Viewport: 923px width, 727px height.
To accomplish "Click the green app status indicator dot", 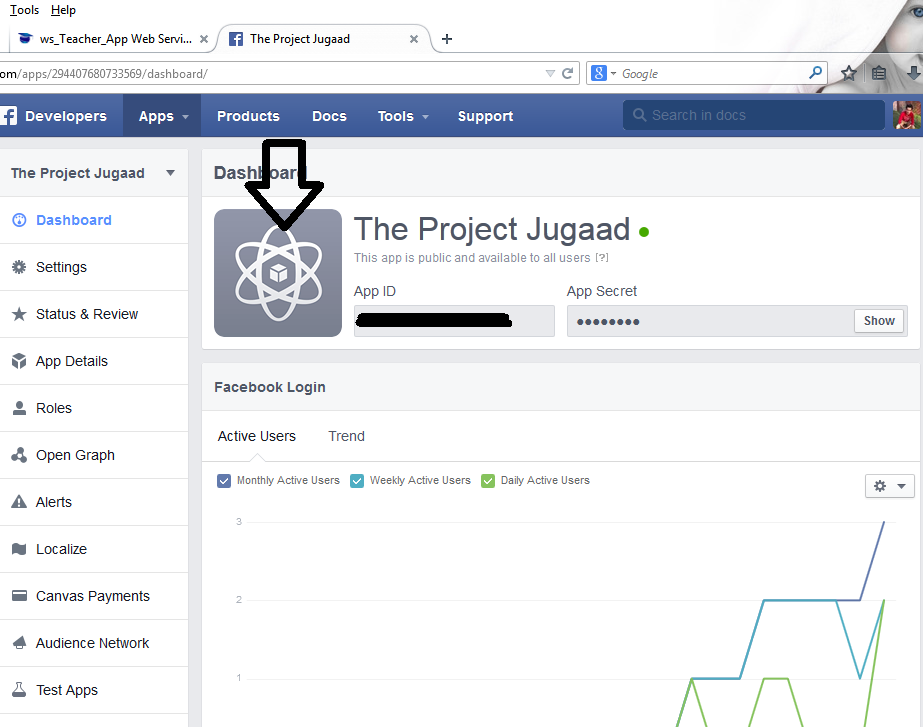I will pos(644,230).
